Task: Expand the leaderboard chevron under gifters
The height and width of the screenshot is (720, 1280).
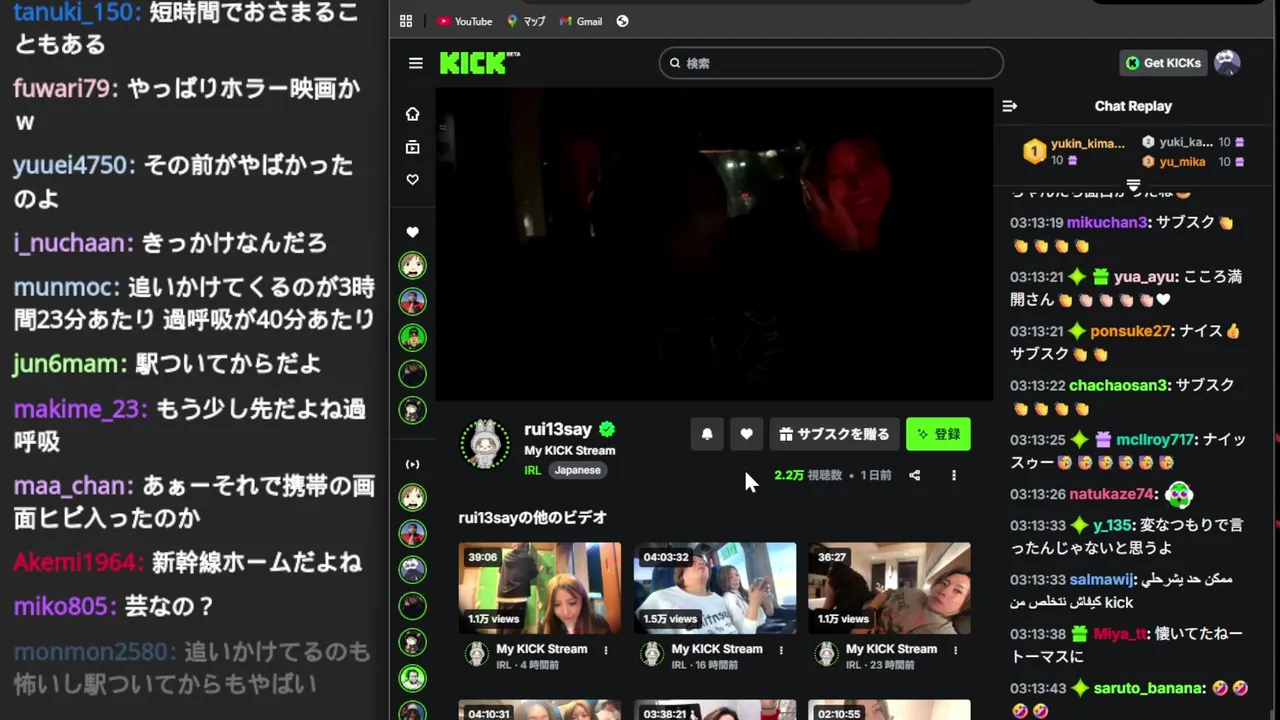Action: pyautogui.click(x=1133, y=185)
